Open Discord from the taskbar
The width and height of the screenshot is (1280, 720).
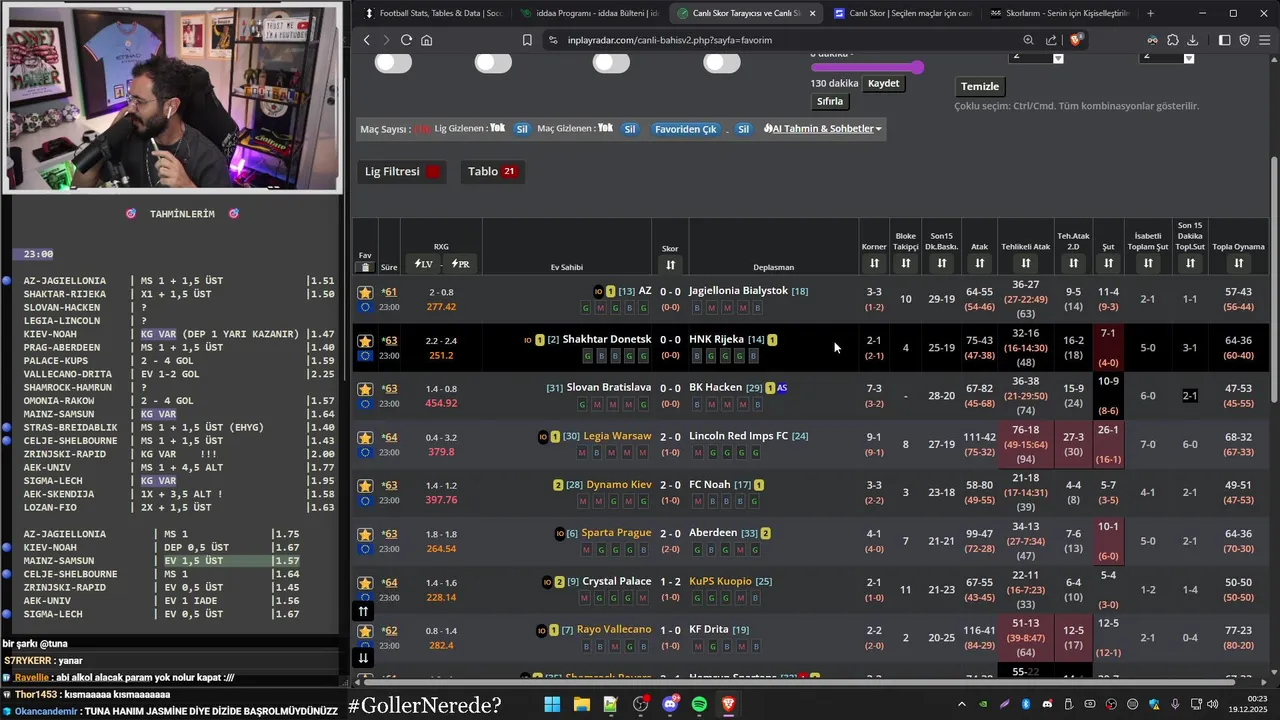pyautogui.click(x=670, y=705)
